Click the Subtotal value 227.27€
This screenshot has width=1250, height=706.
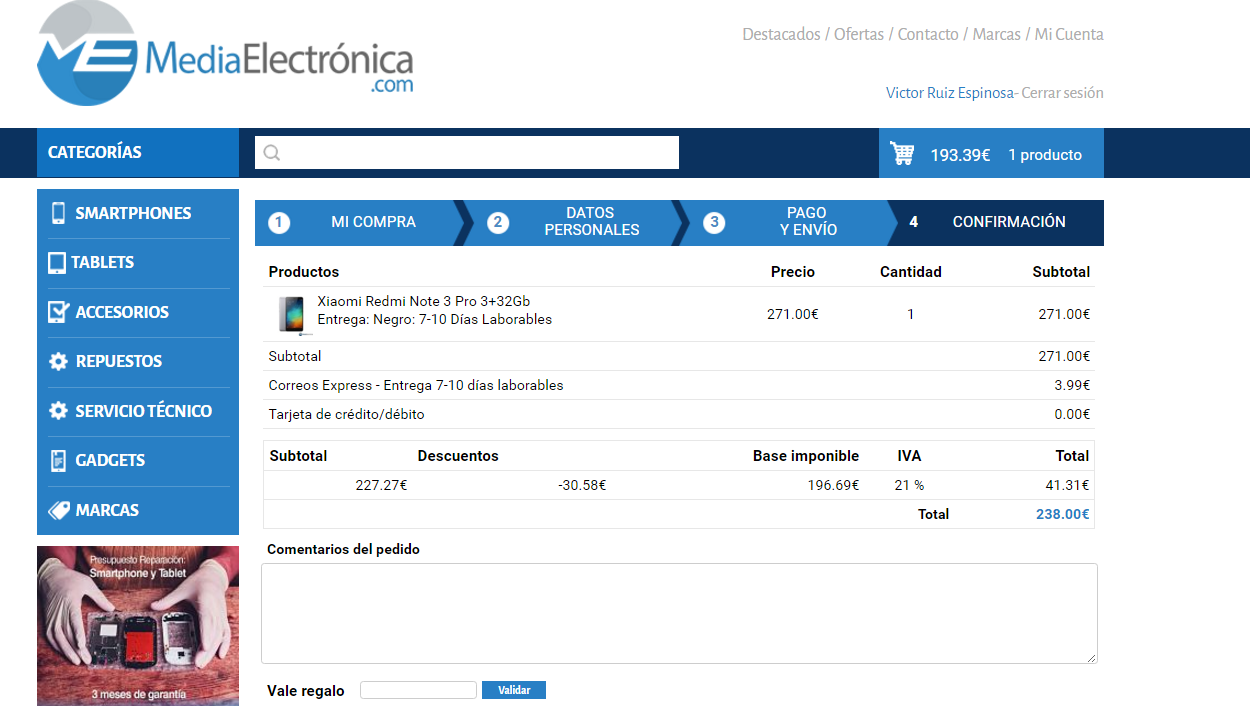(x=381, y=485)
